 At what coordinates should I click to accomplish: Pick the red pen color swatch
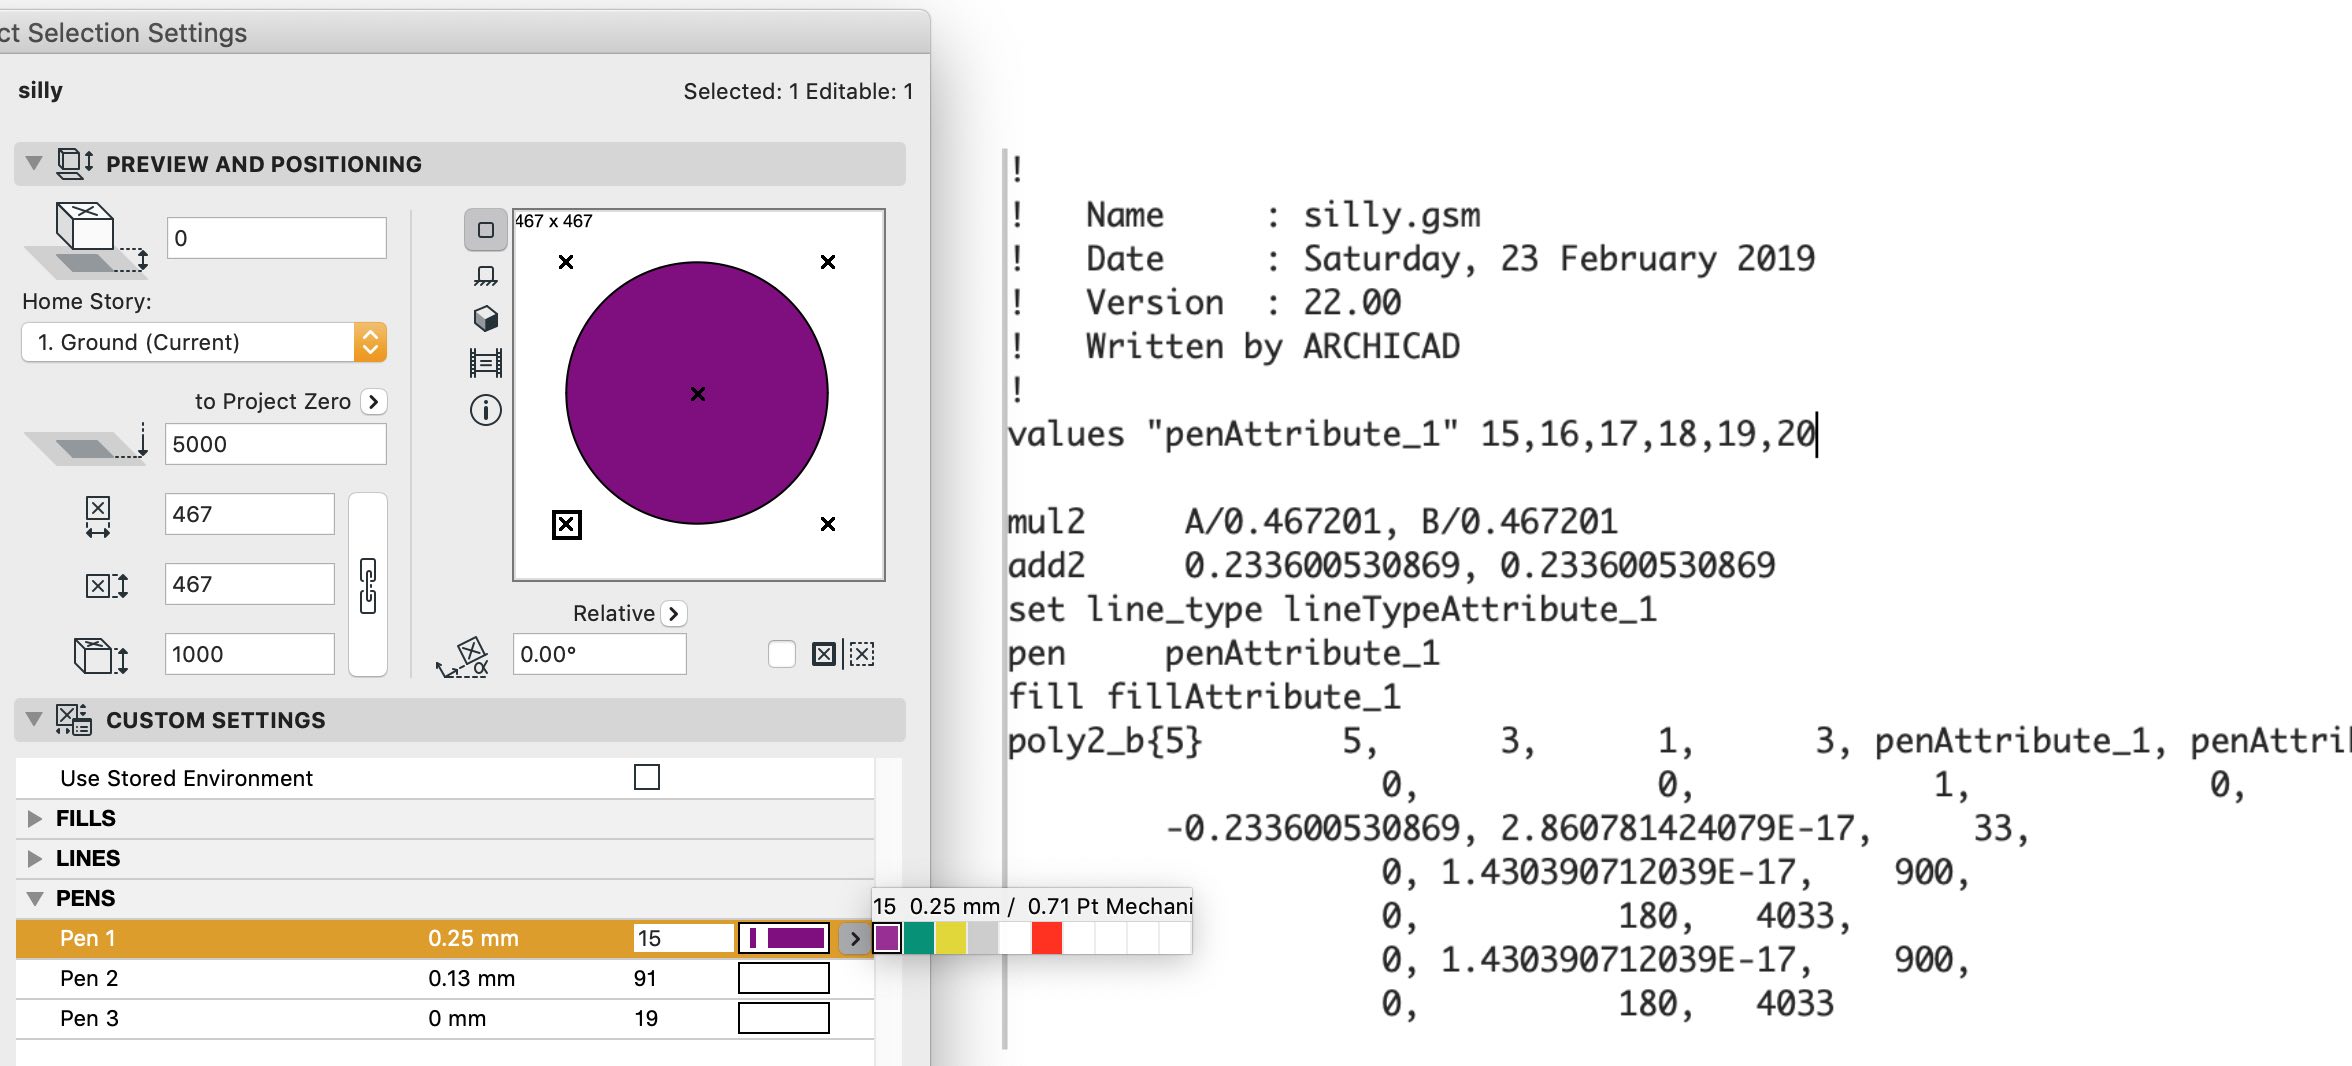pos(1046,938)
